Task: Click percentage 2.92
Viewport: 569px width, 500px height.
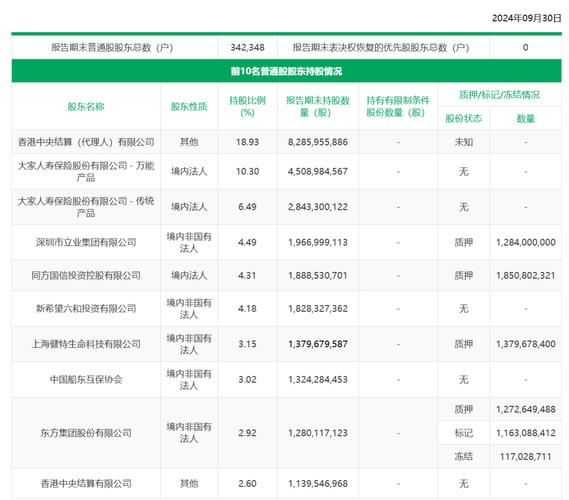Action: [247, 433]
